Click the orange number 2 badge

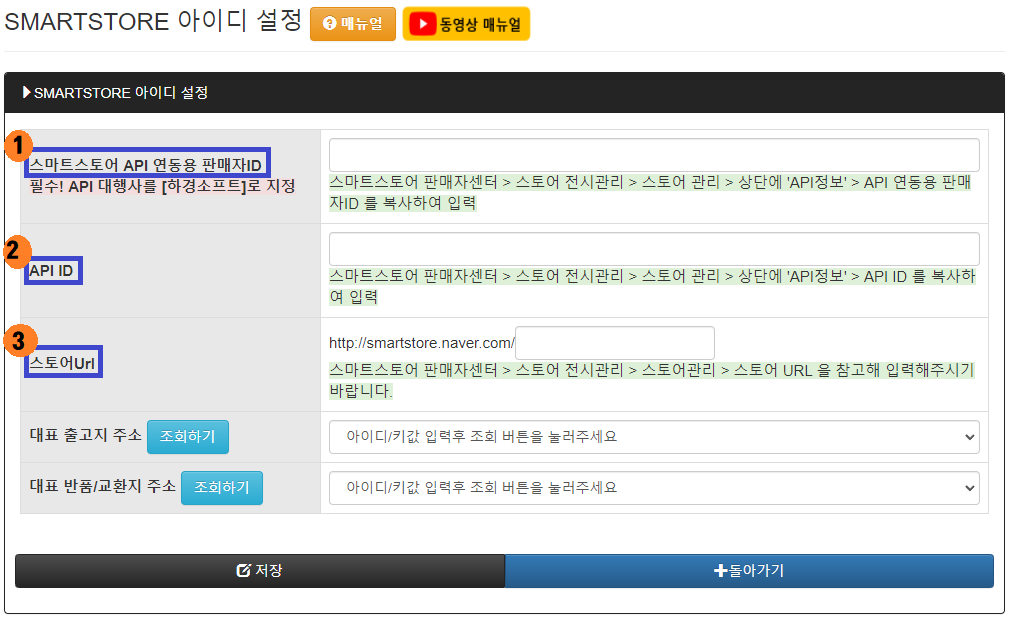(14, 251)
